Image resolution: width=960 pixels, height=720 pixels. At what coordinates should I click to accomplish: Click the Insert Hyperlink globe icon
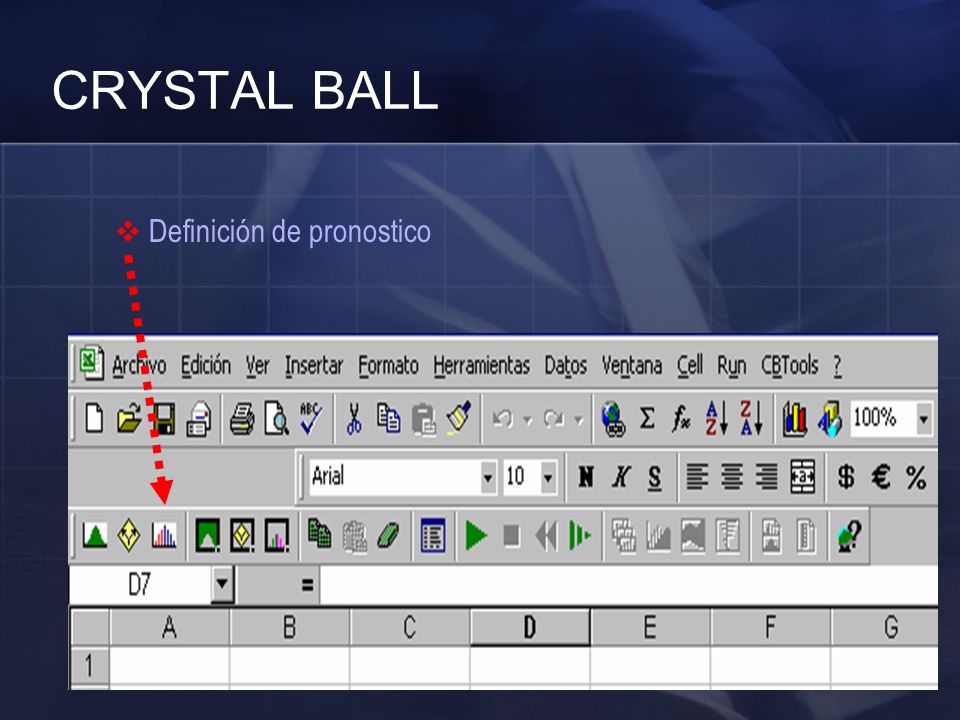tap(613, 419)
